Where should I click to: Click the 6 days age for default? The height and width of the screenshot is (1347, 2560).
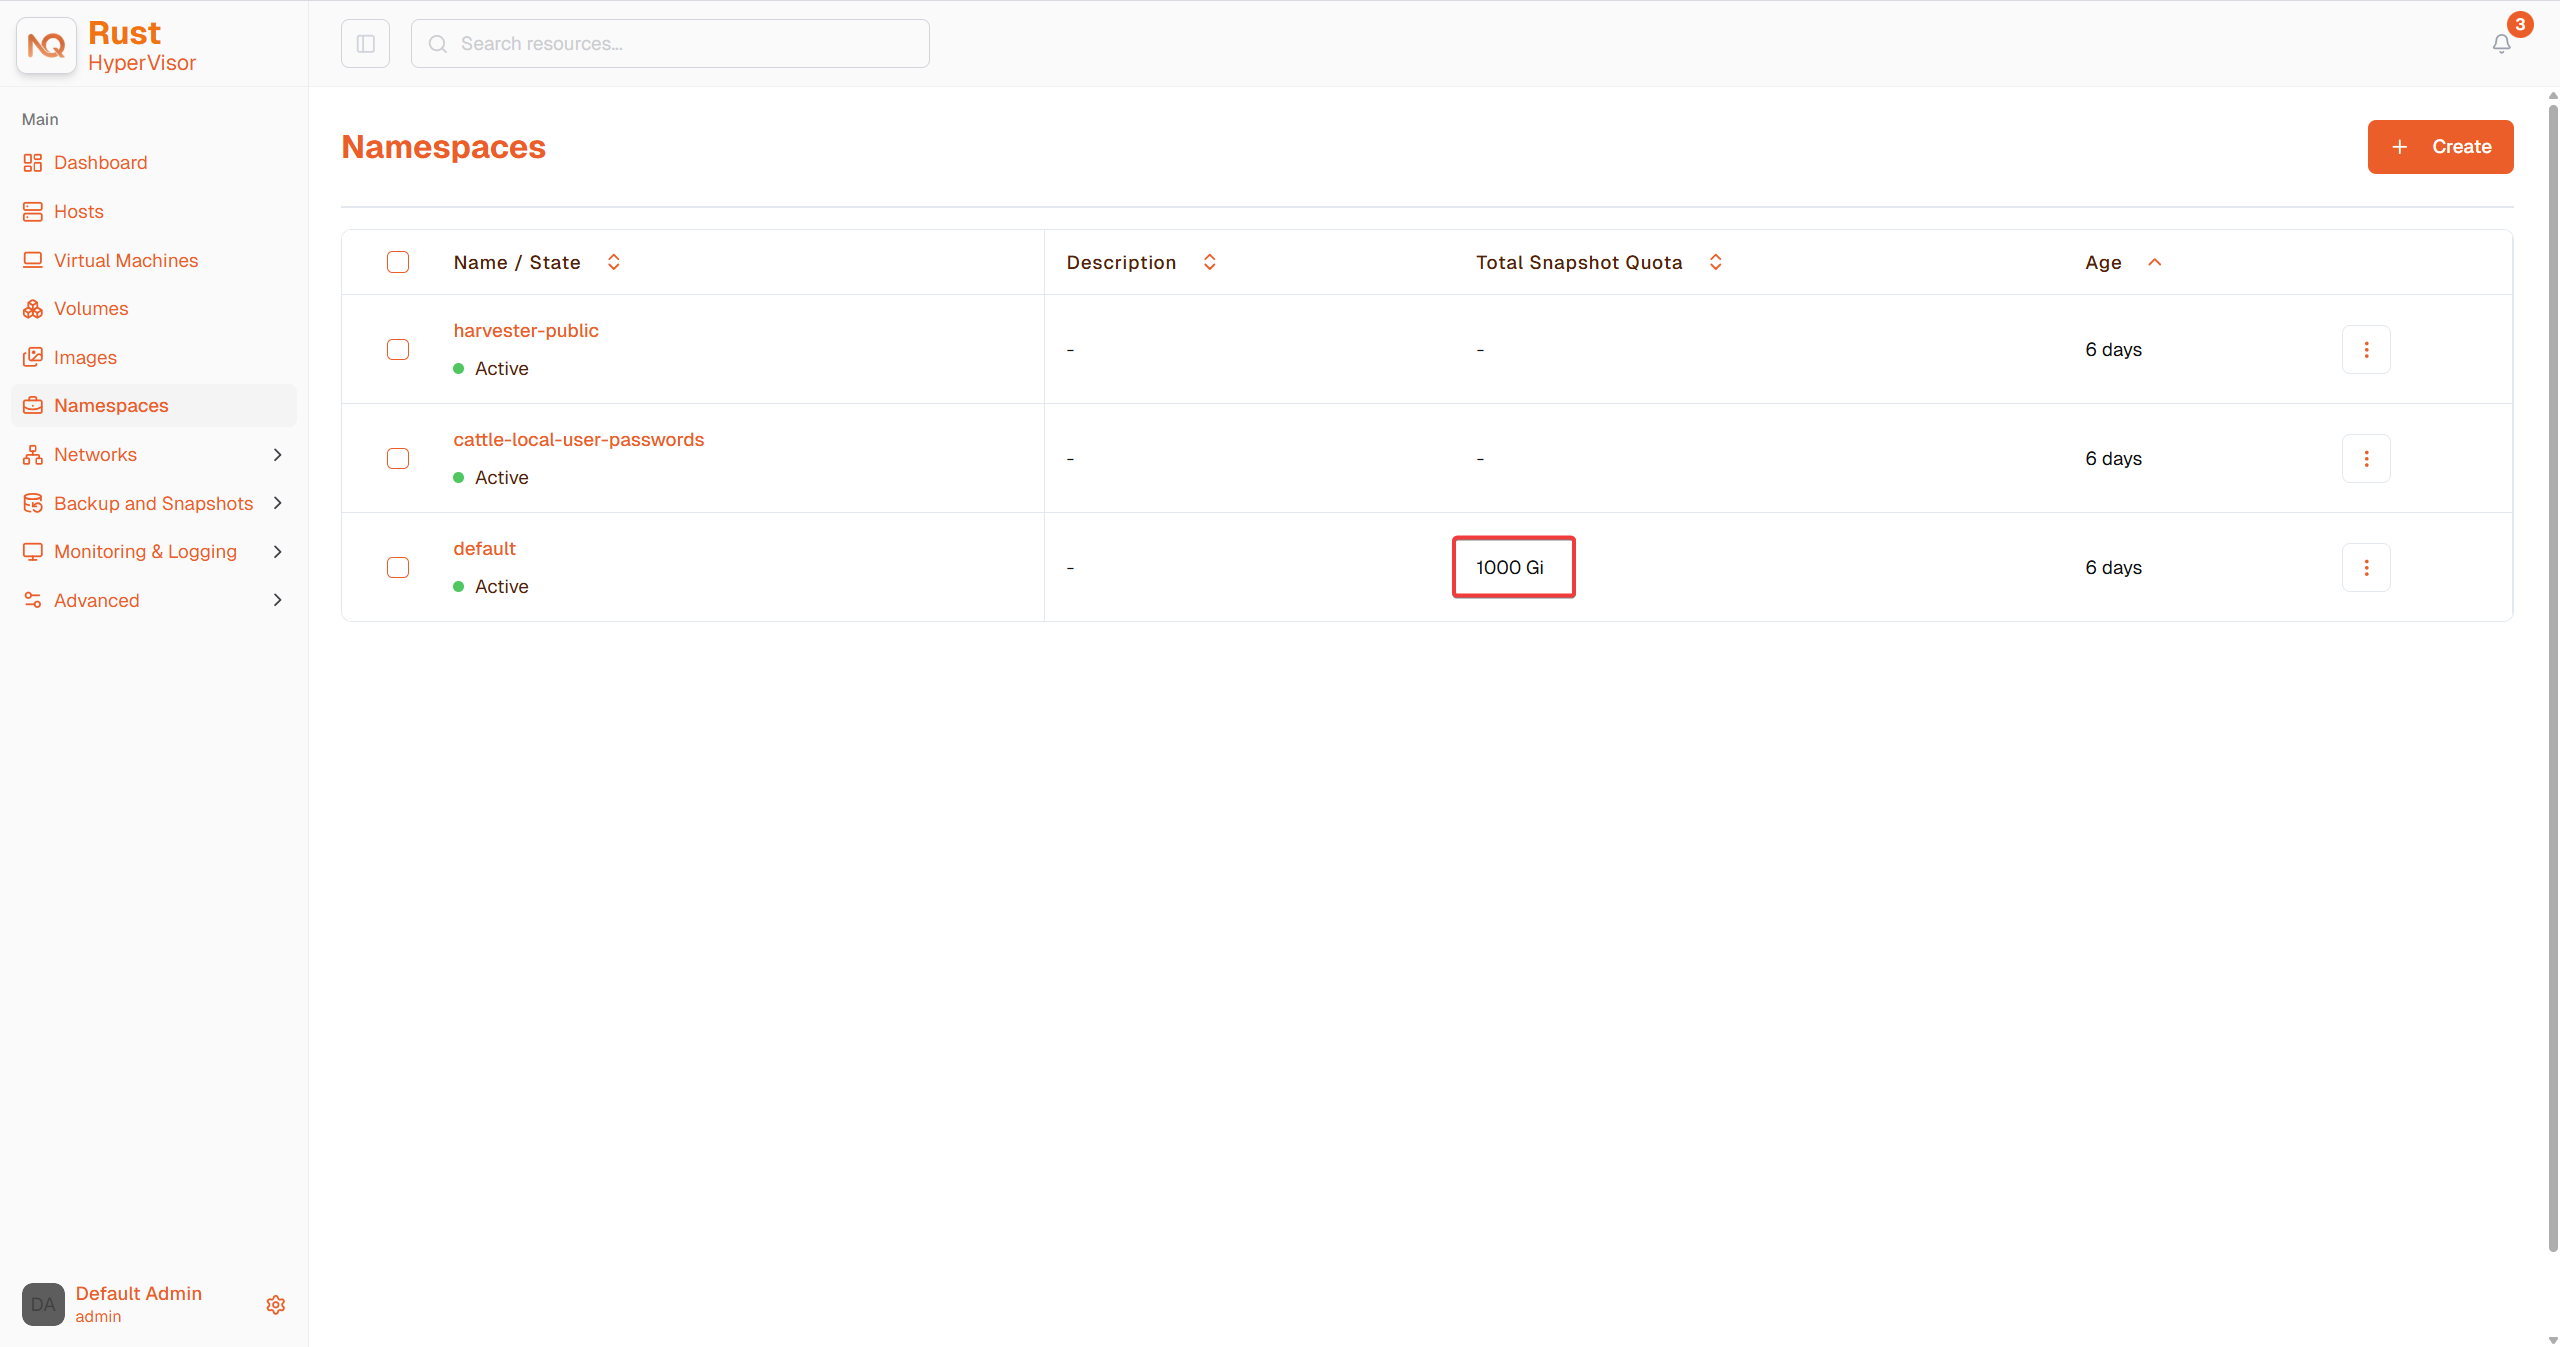pos(2113,568)
